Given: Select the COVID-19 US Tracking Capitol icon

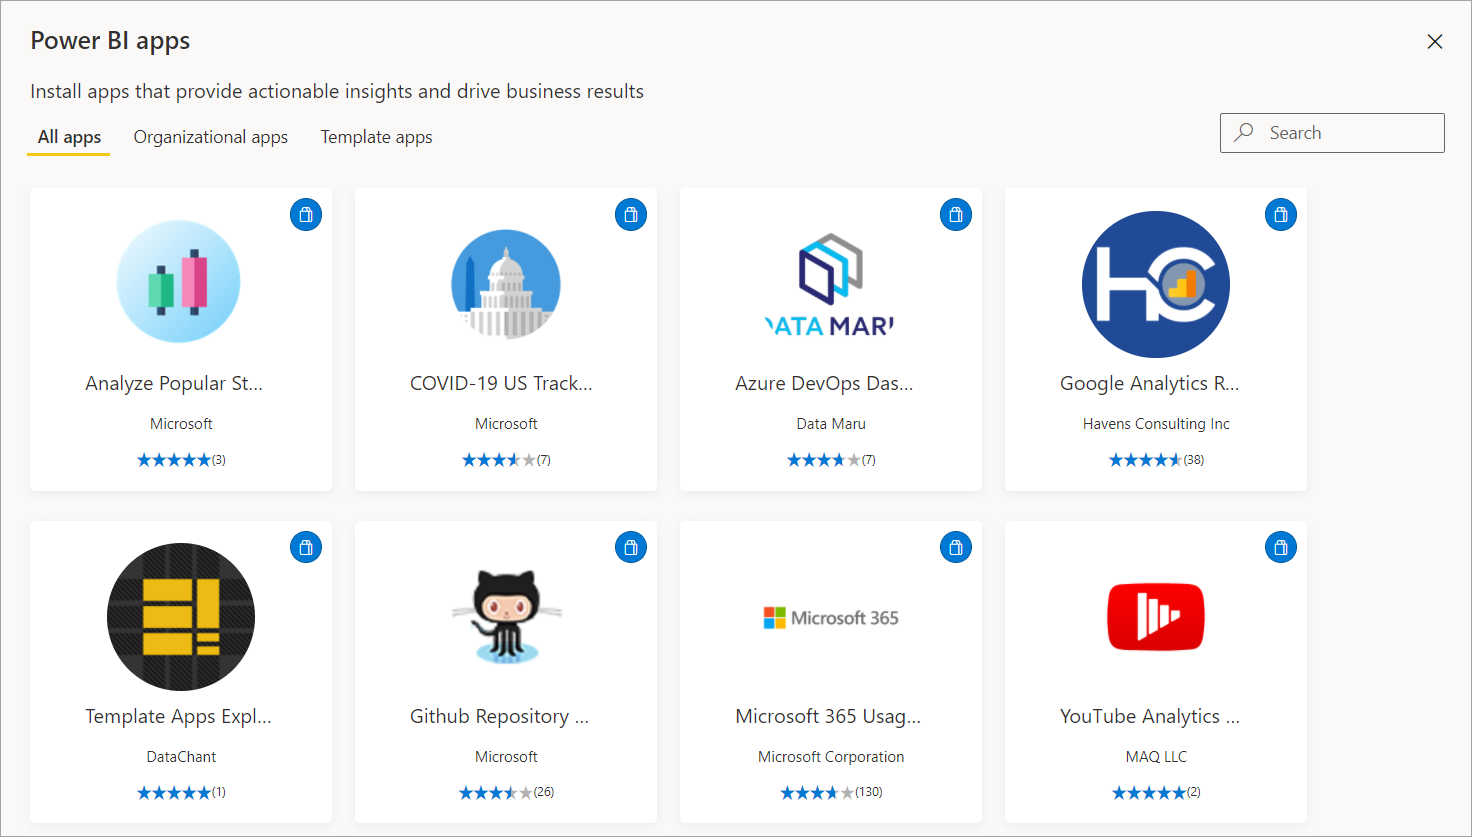Looking at the screenshot, I should [505, 283].
